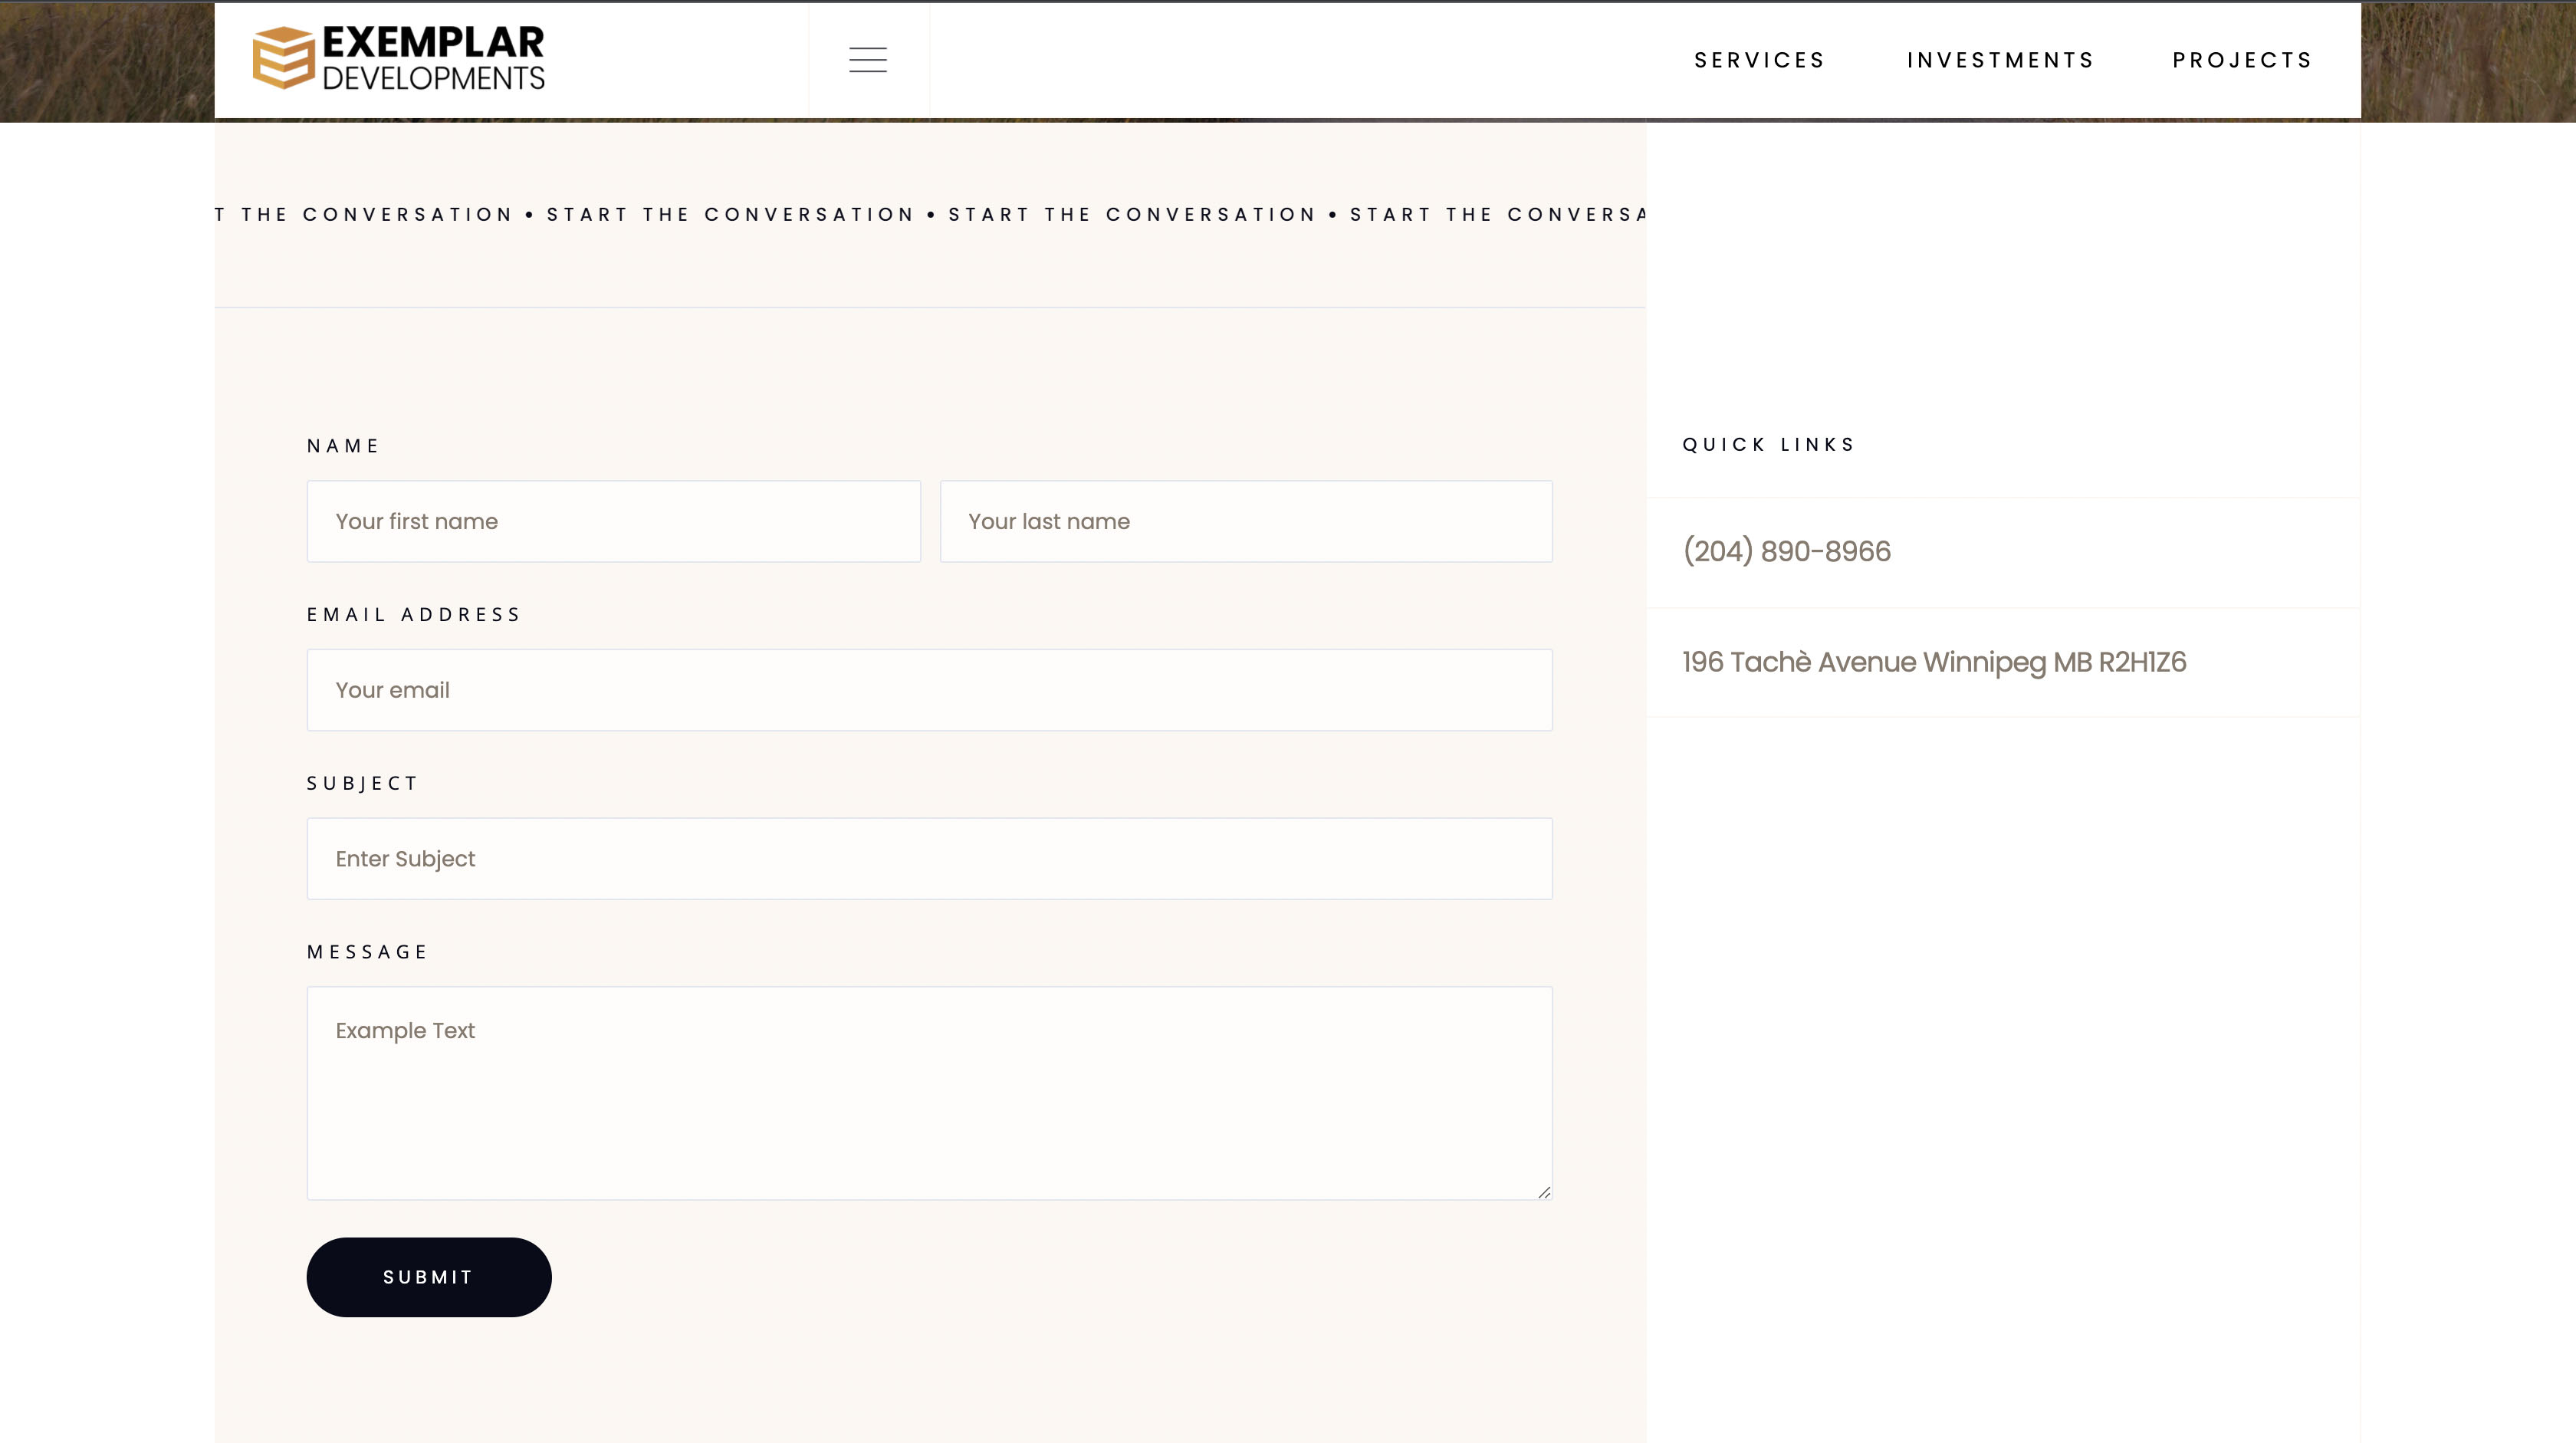This screenshot has width=2576, height=1443.
Task: Open the hamburger menu icon
Action: coord(867,60)
